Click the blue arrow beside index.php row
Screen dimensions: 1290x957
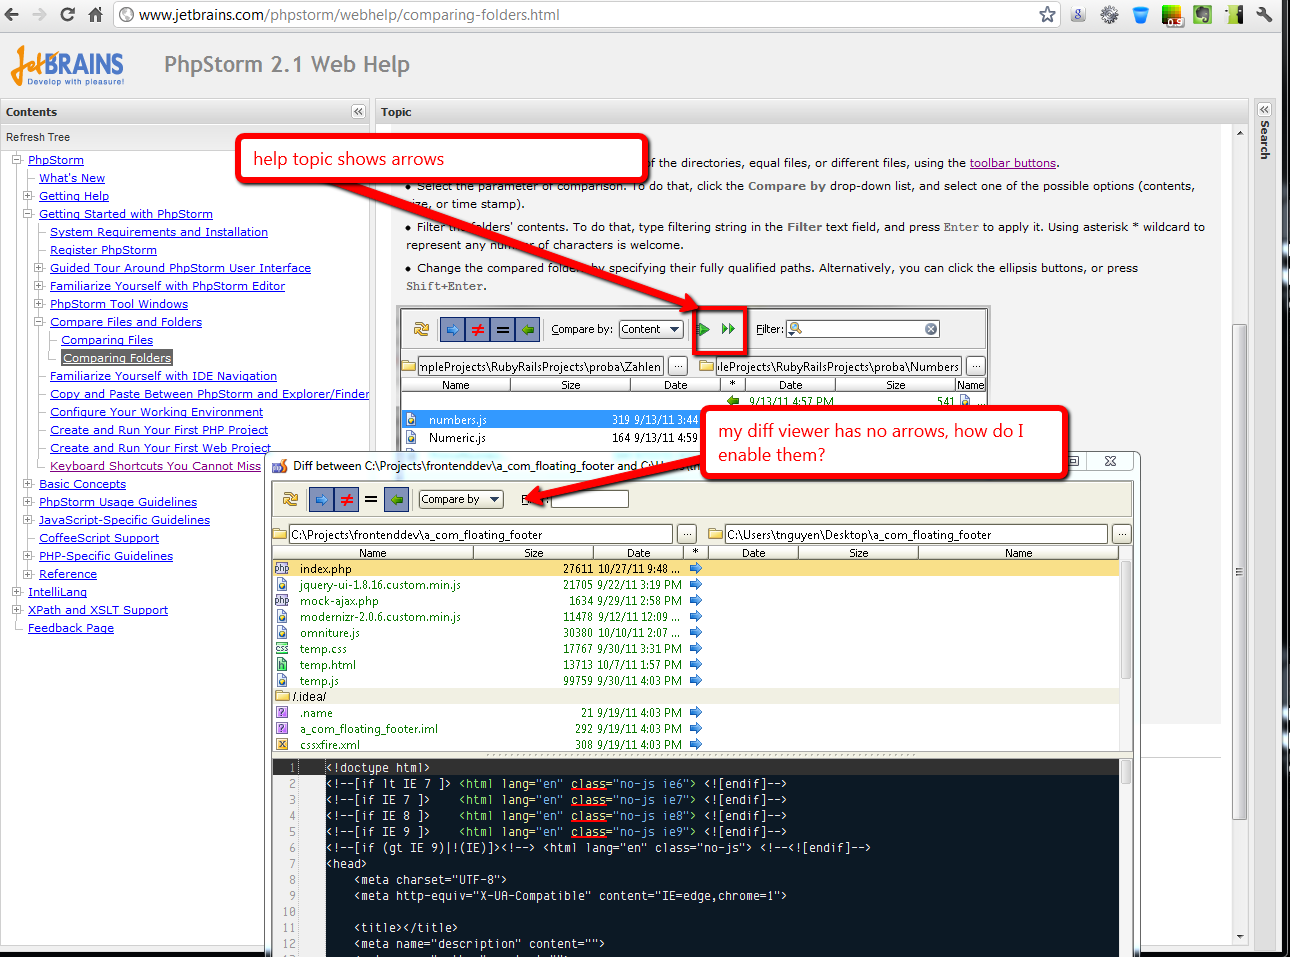pyautogui.click(x=696, y=568)
